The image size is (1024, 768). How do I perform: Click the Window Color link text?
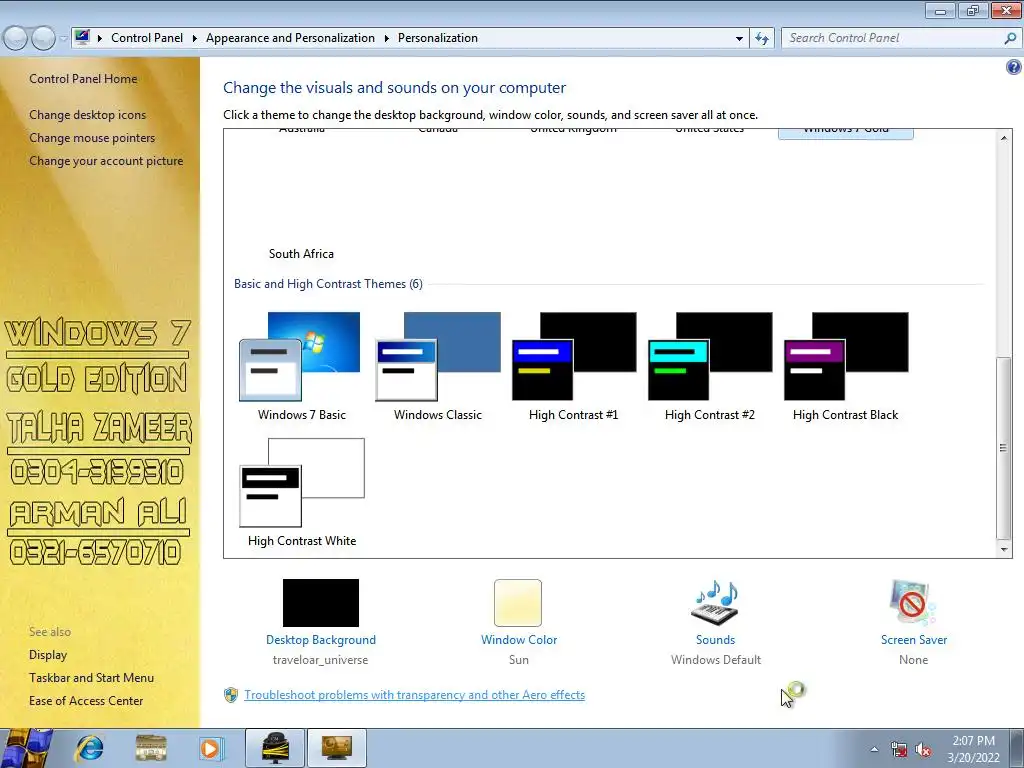519,640
